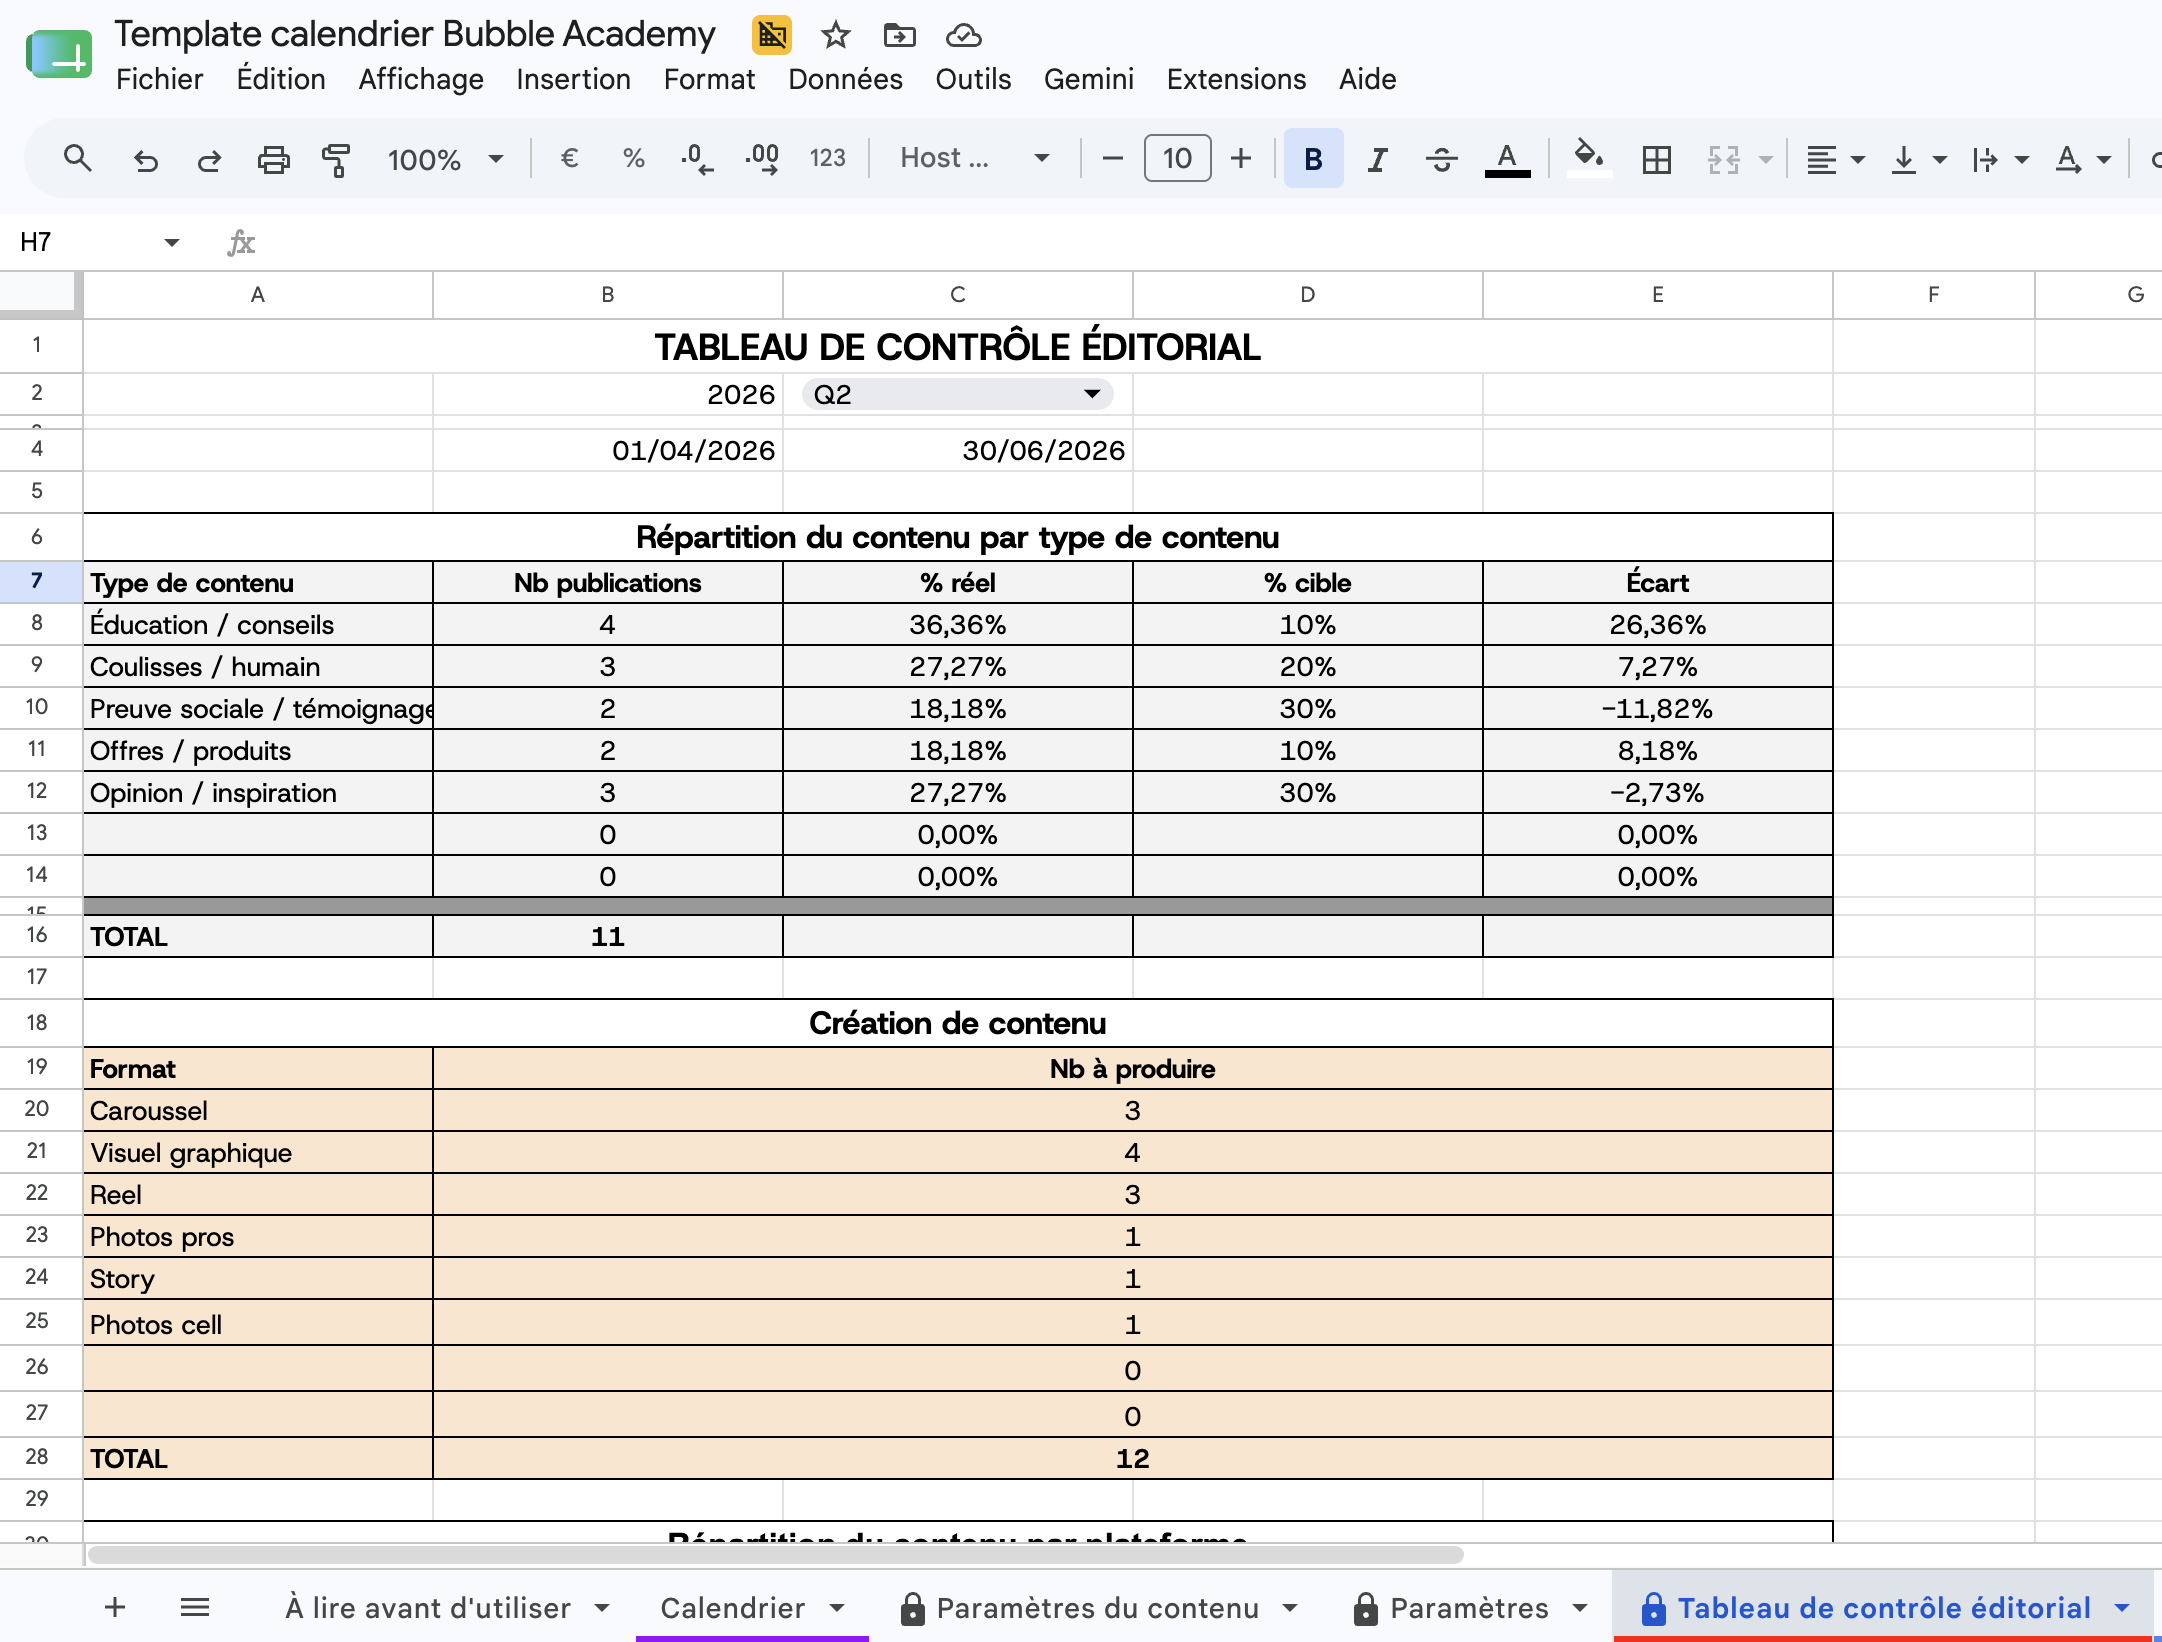
Task: Expand the merge cells options arrow
Action: click(1766, 159)
